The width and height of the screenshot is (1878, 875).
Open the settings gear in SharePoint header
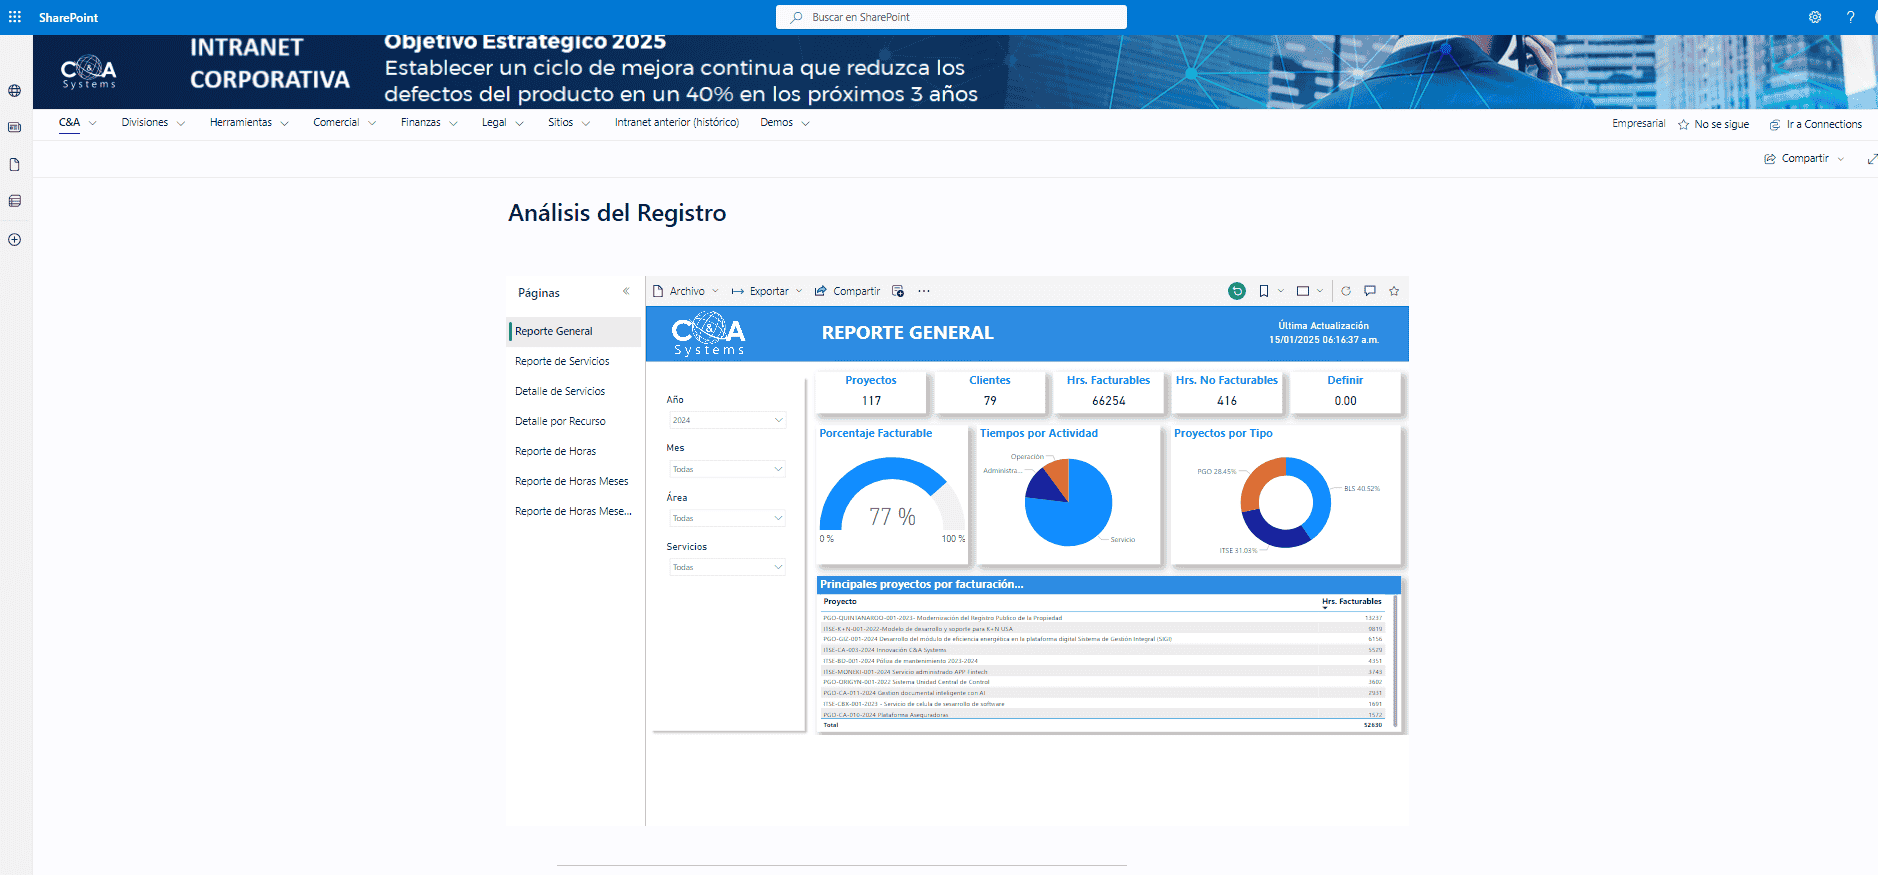coord(1815,17)
